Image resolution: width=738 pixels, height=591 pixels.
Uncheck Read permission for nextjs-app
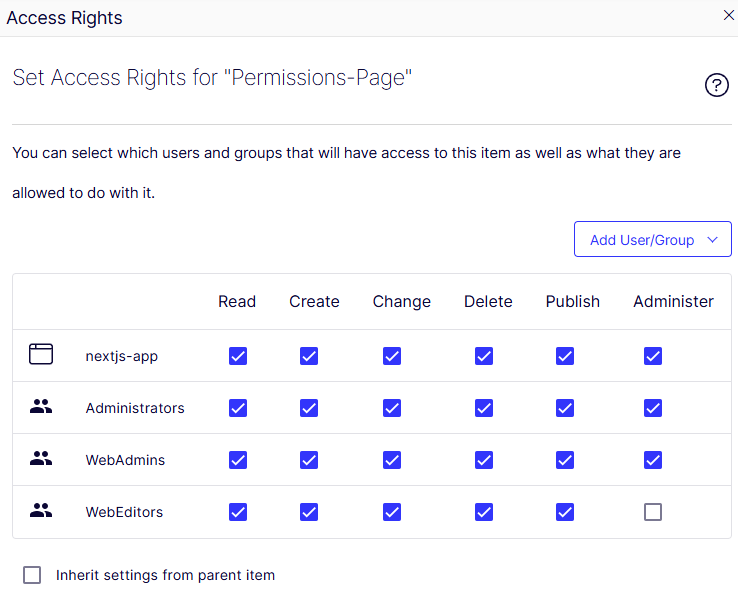click(x=238, y=356)
